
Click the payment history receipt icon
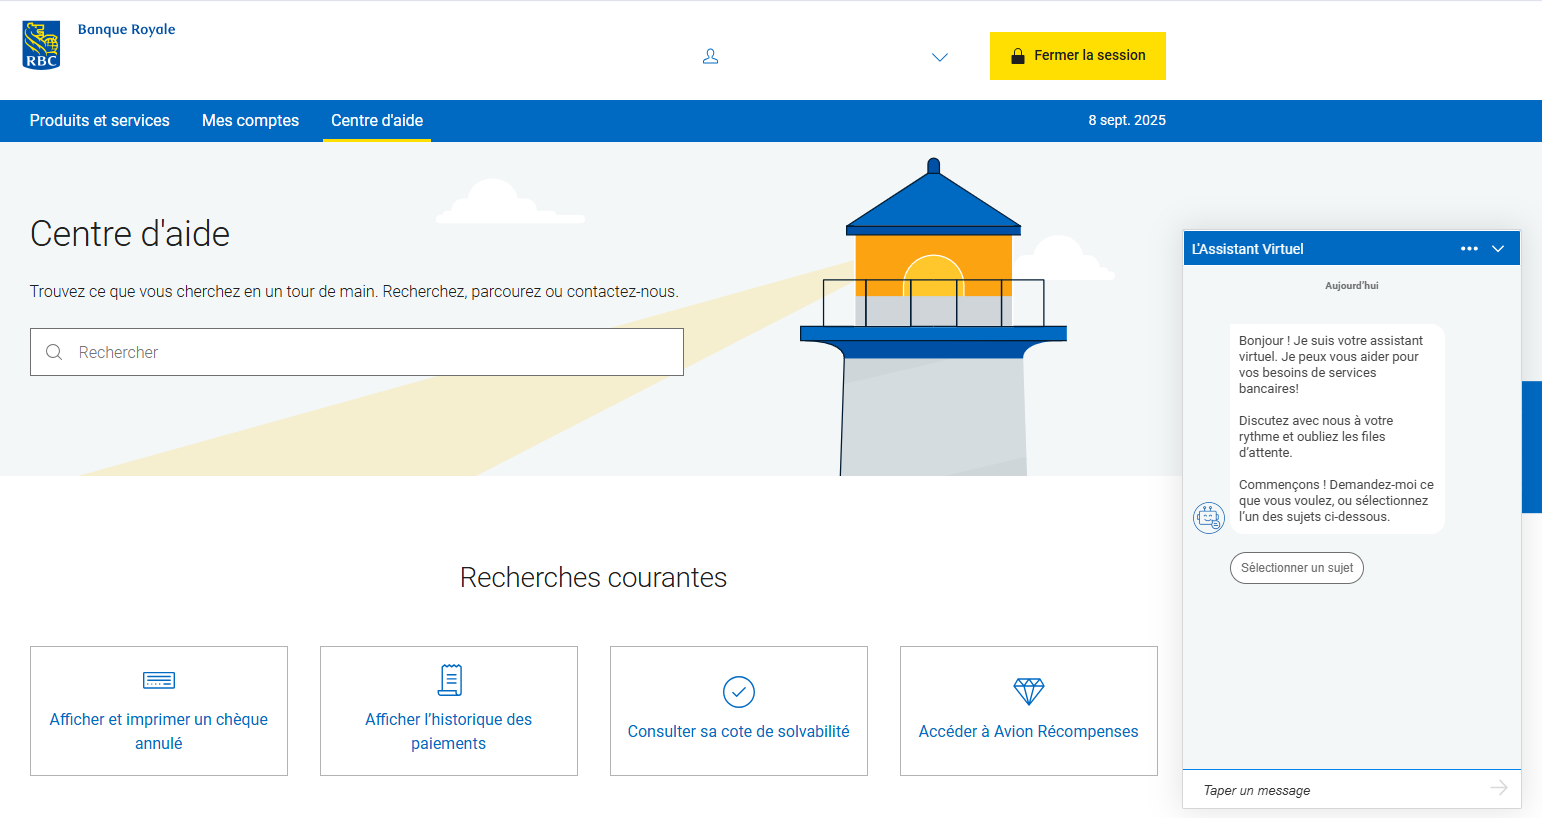[448, 679]
